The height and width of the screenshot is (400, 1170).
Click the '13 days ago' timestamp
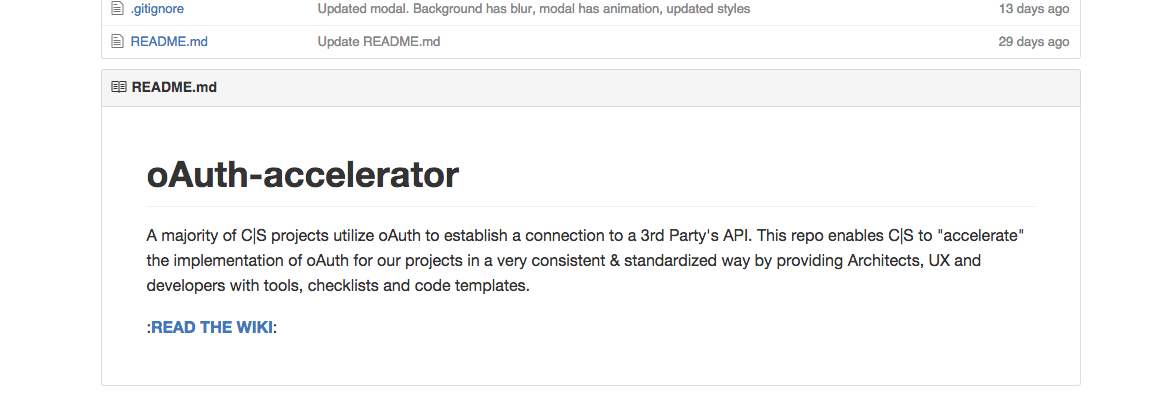(1033, 9)
